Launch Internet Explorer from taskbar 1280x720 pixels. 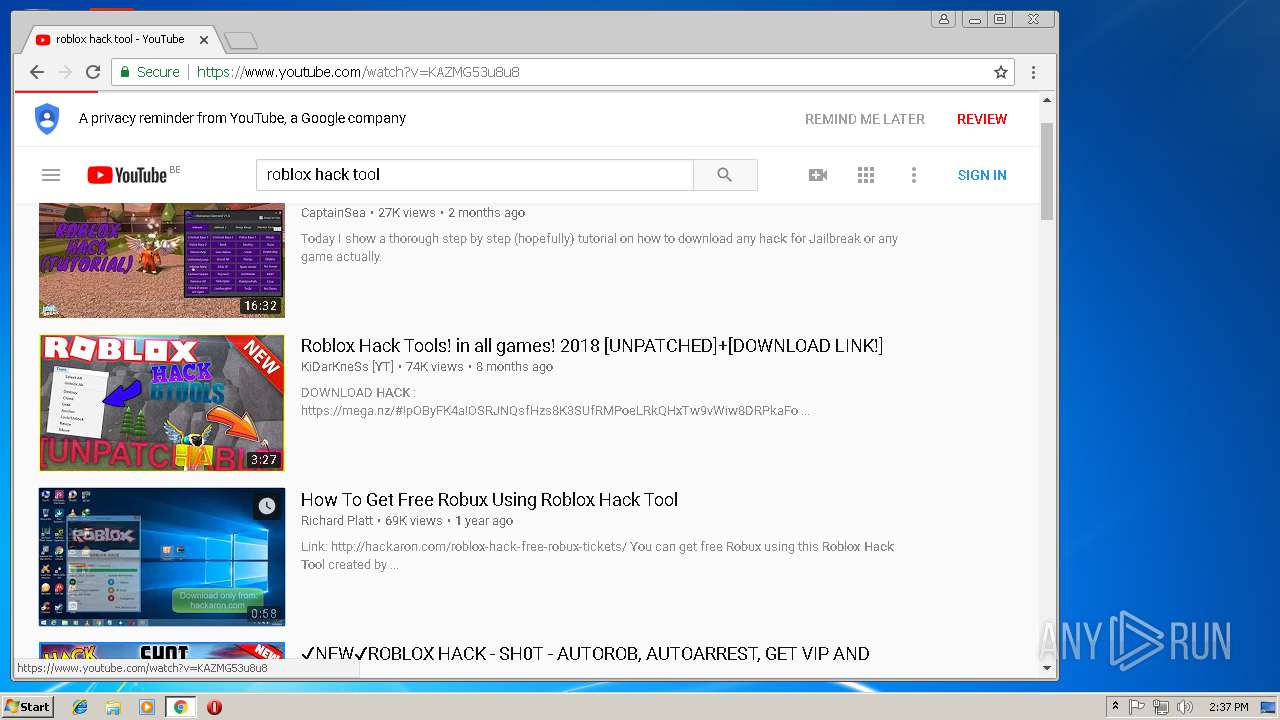tap(80, 707)
